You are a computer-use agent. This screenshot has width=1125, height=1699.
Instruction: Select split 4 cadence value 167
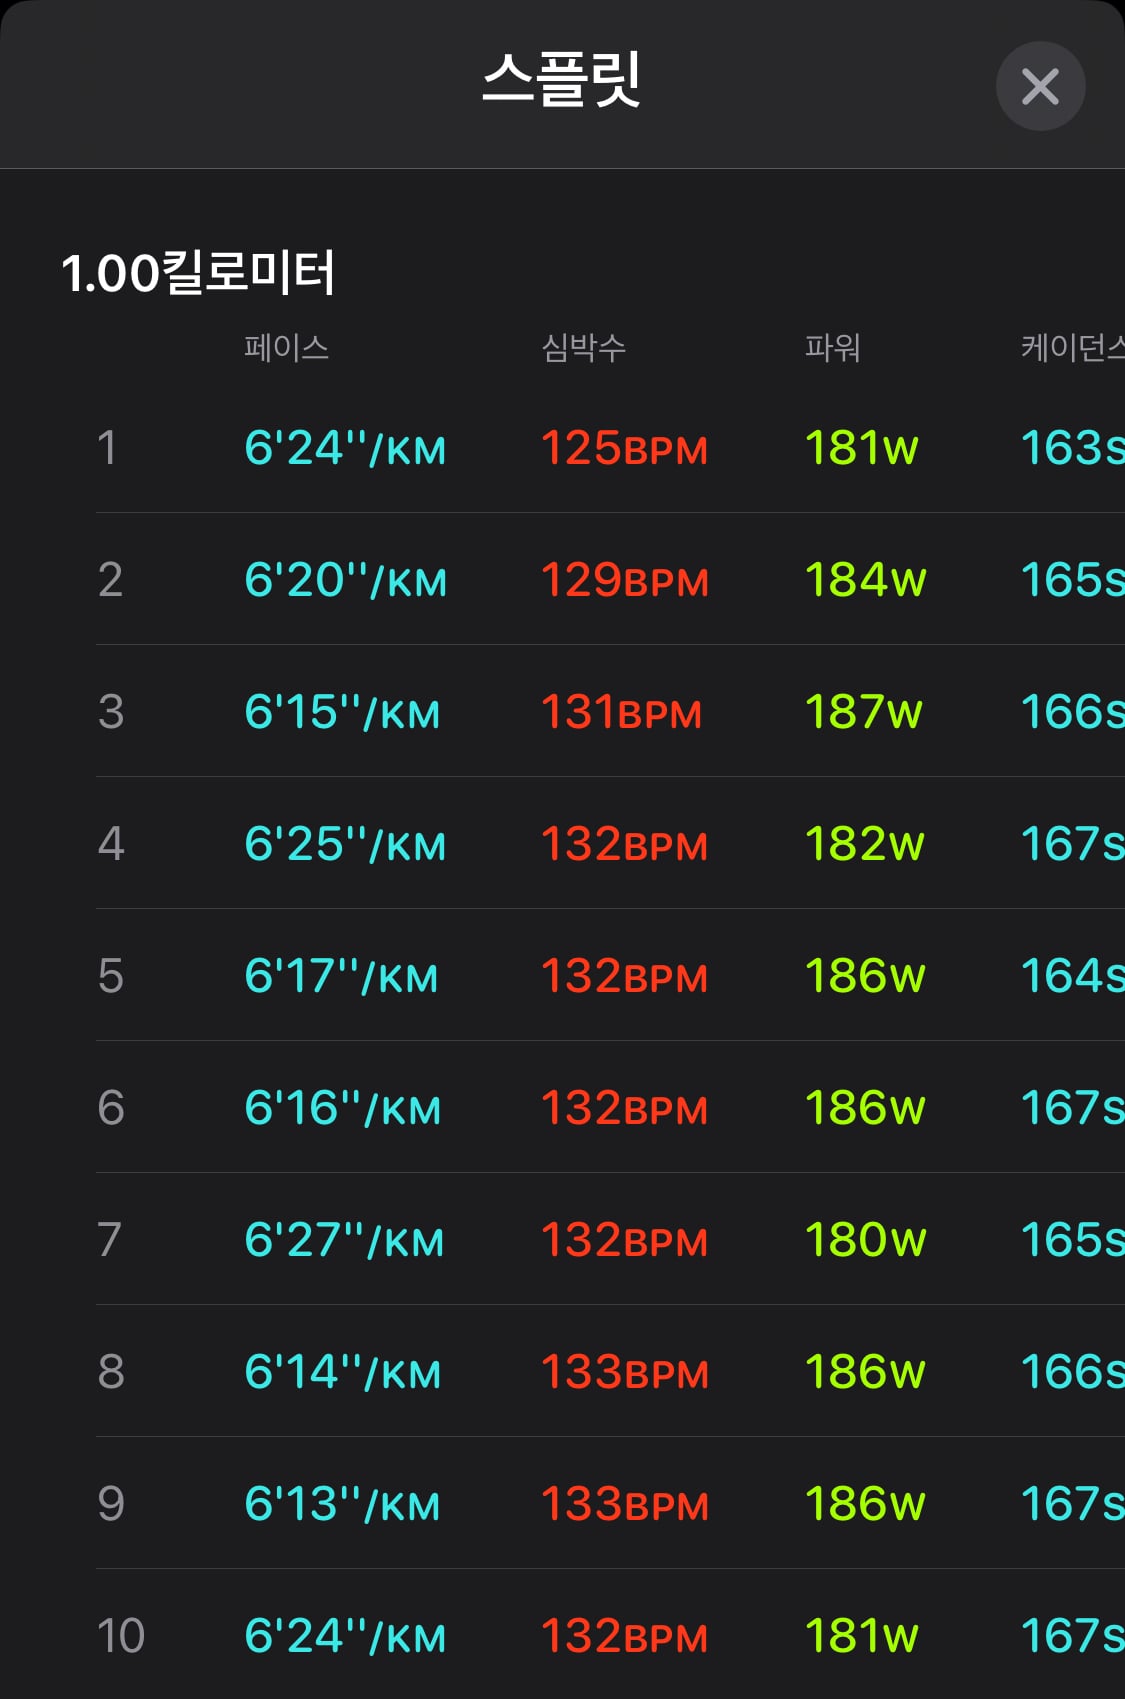point(1073,844)
